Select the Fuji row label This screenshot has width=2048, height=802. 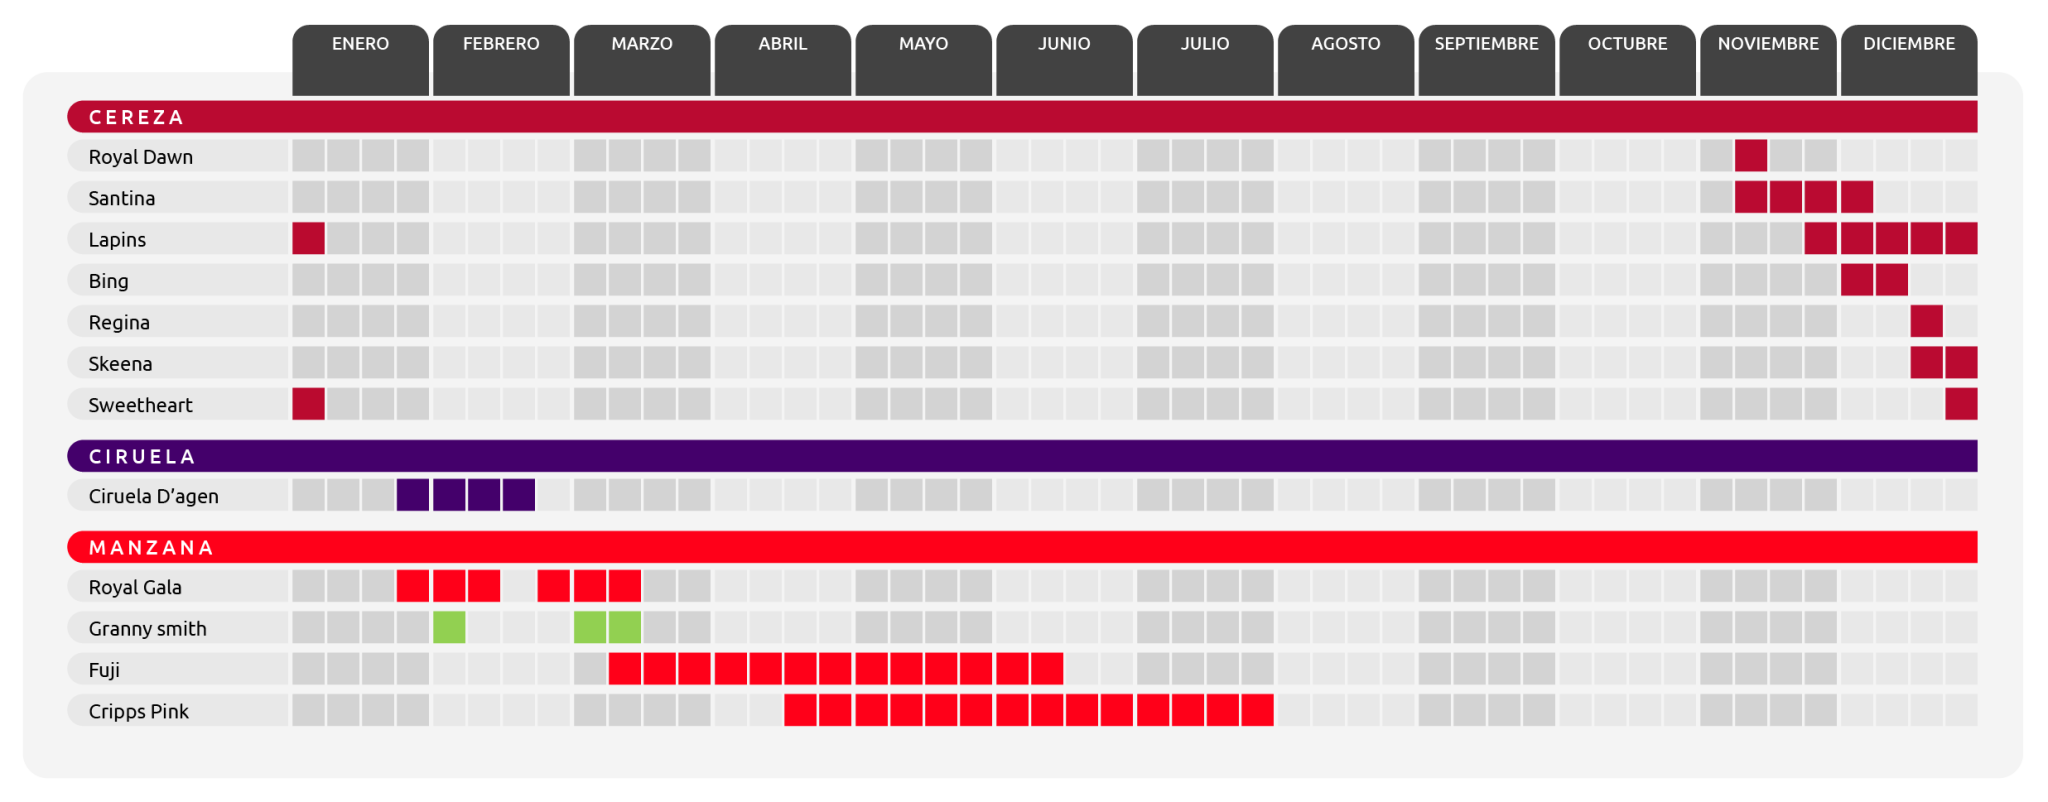[104, 670]
